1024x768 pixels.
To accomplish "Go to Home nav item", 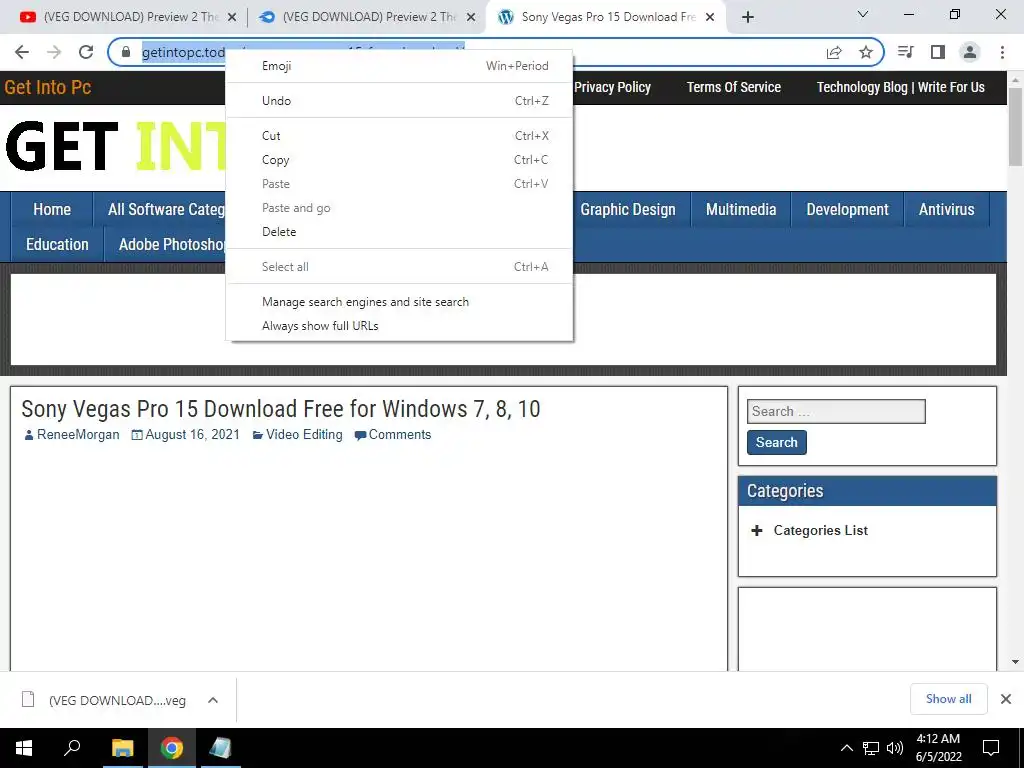I will coord(52,210).
